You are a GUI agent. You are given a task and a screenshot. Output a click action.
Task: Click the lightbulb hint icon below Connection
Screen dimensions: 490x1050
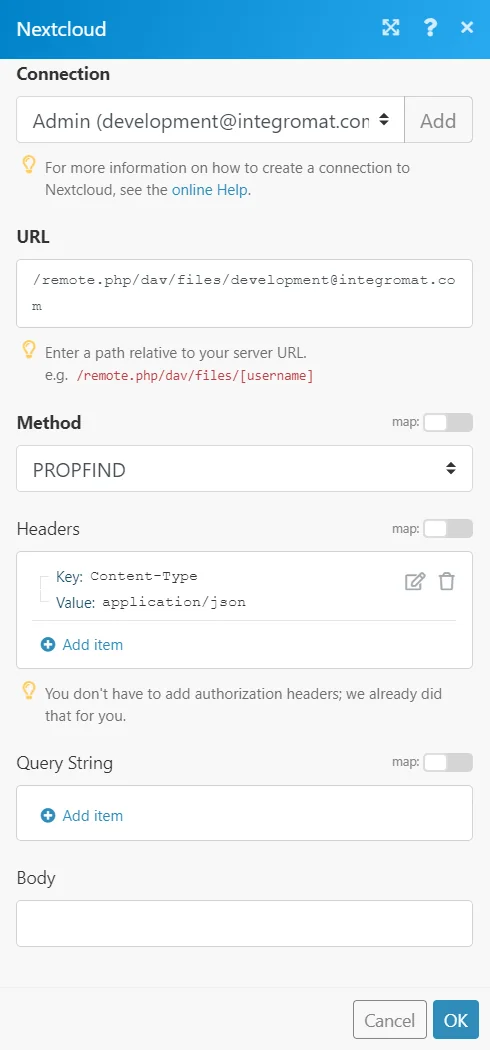[x=29, y=165]
